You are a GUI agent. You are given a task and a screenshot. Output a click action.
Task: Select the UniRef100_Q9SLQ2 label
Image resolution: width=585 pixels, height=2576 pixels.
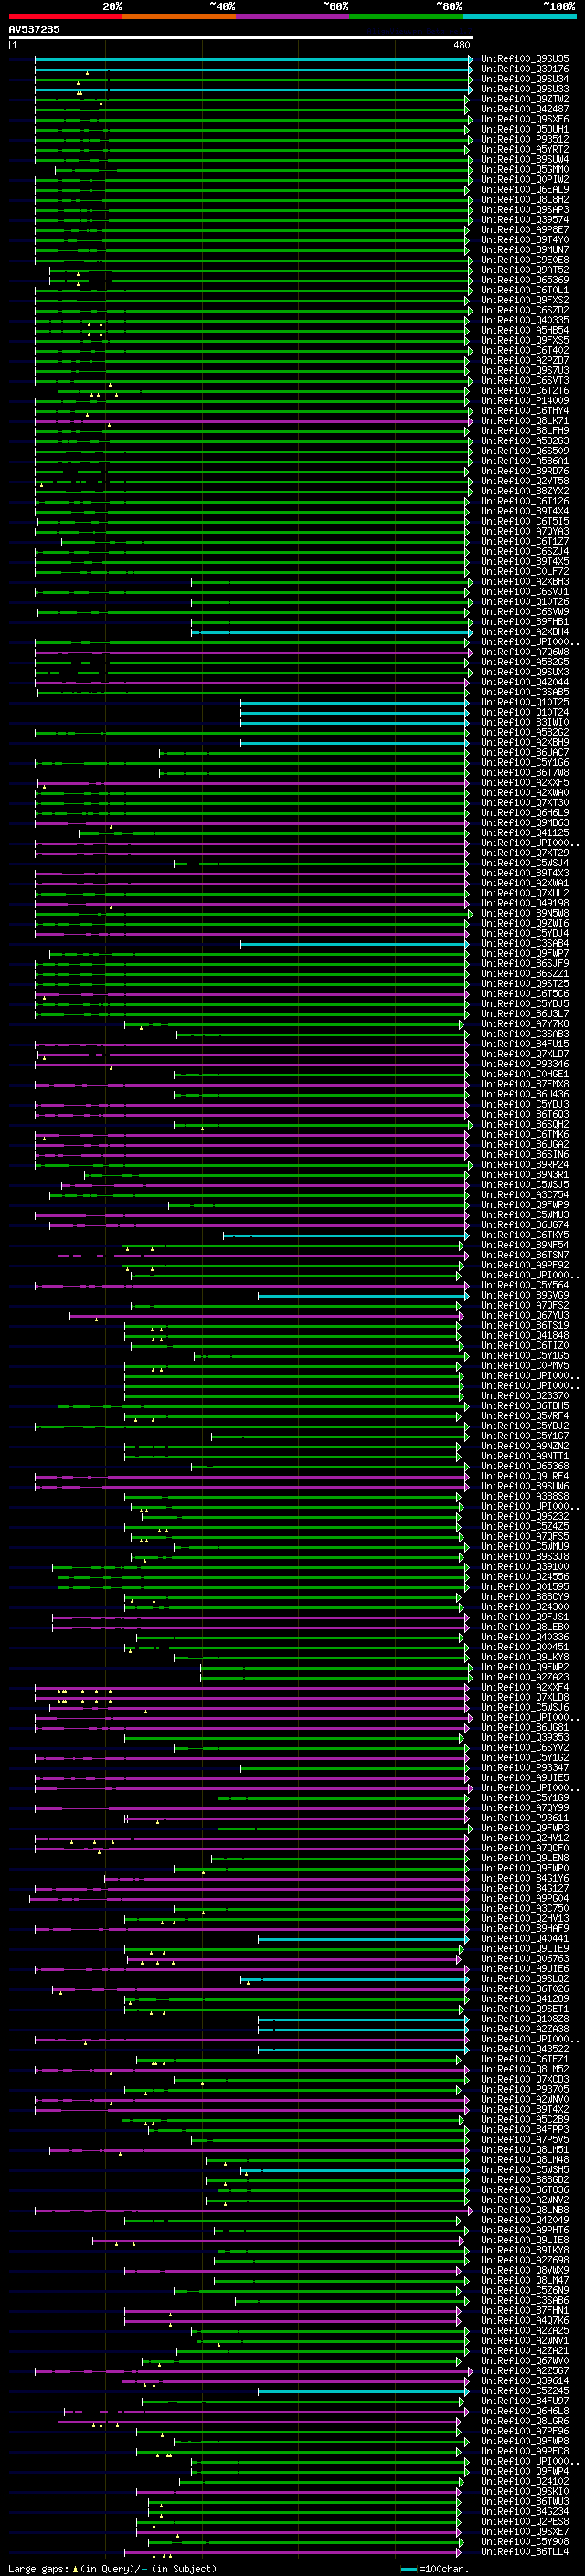(525, 1979)
